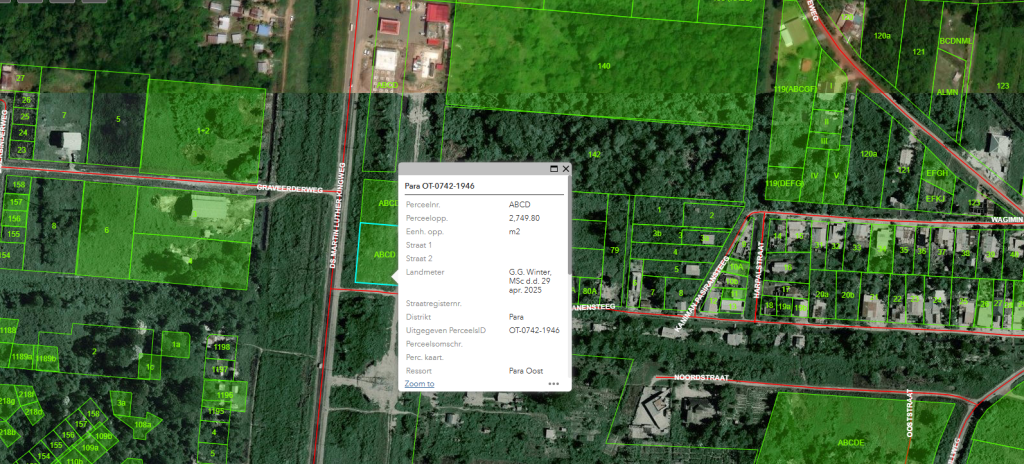Maximize the parcel info popup
The width and height of the screenshot is (1024, 464).
click(x=554, y=169)
